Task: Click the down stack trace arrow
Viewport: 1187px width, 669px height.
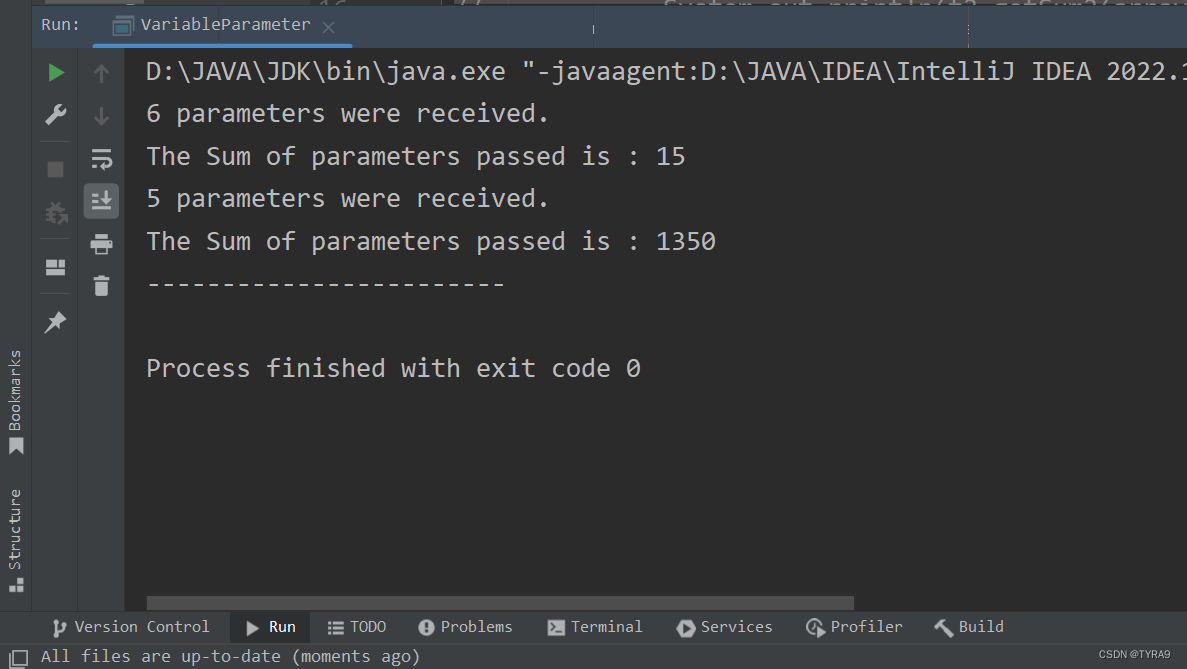Action: coord(100,117)
